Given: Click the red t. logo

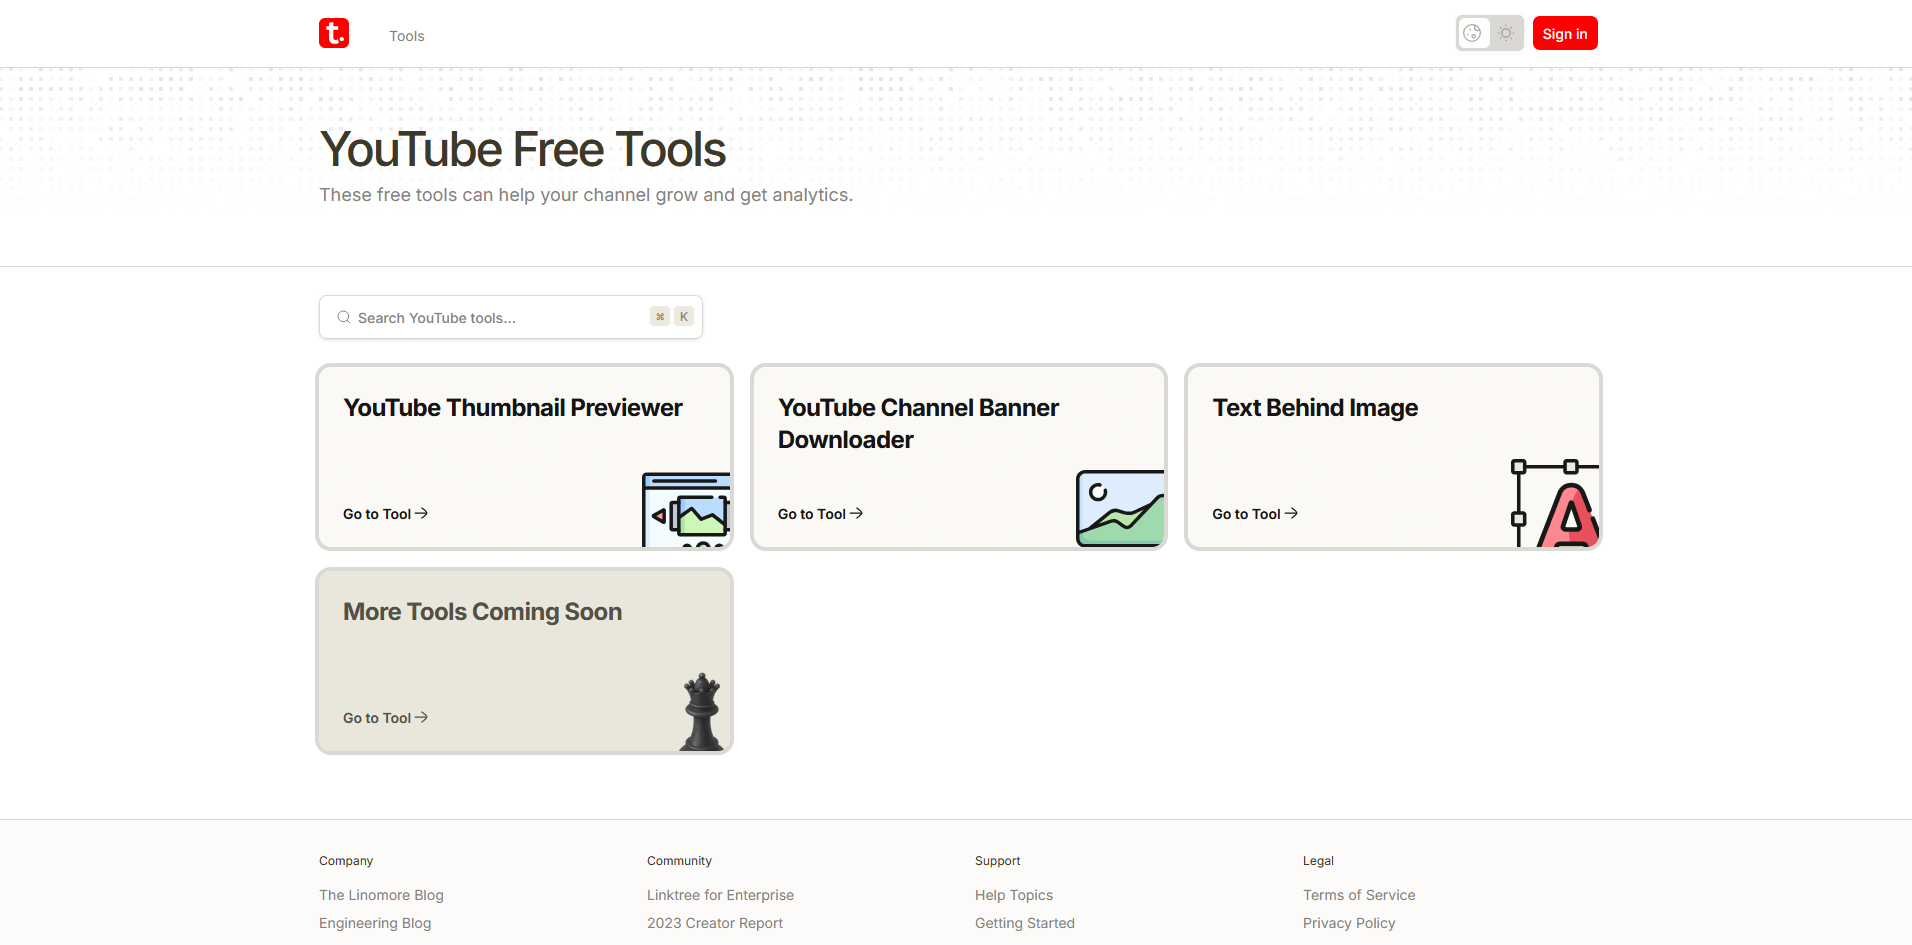Looking at the screenshot, I should click(x=334, y=33).
